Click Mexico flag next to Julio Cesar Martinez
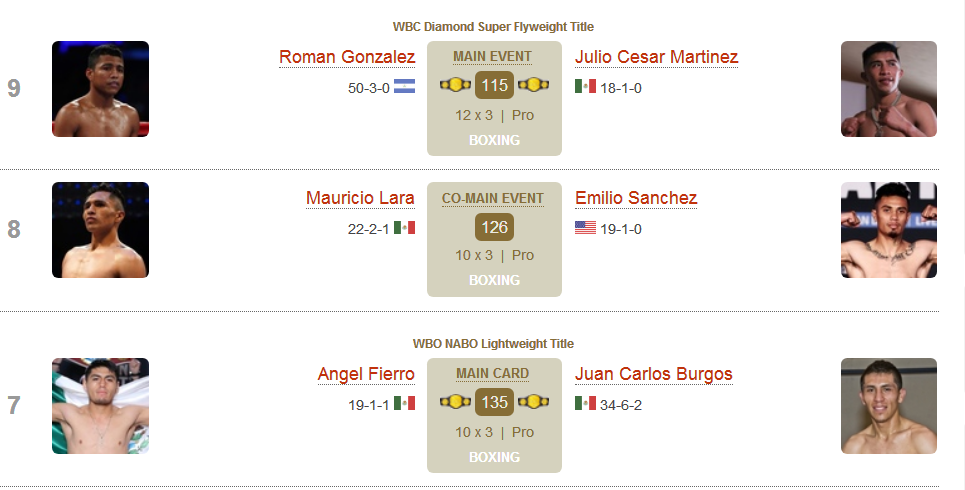The height and width of the screenshot is (490, 965). (585, 86)
